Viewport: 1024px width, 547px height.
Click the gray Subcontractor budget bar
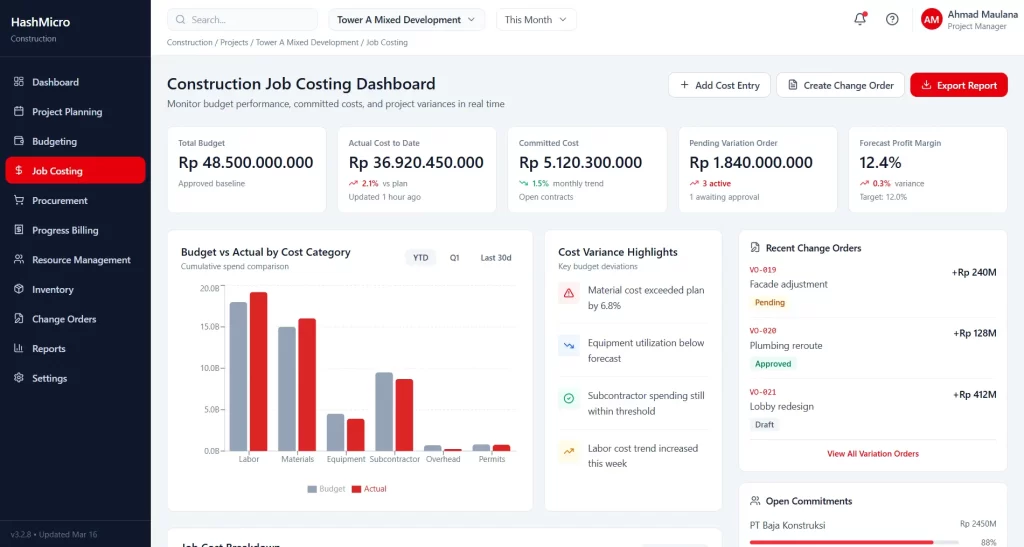tap(384, 412)
